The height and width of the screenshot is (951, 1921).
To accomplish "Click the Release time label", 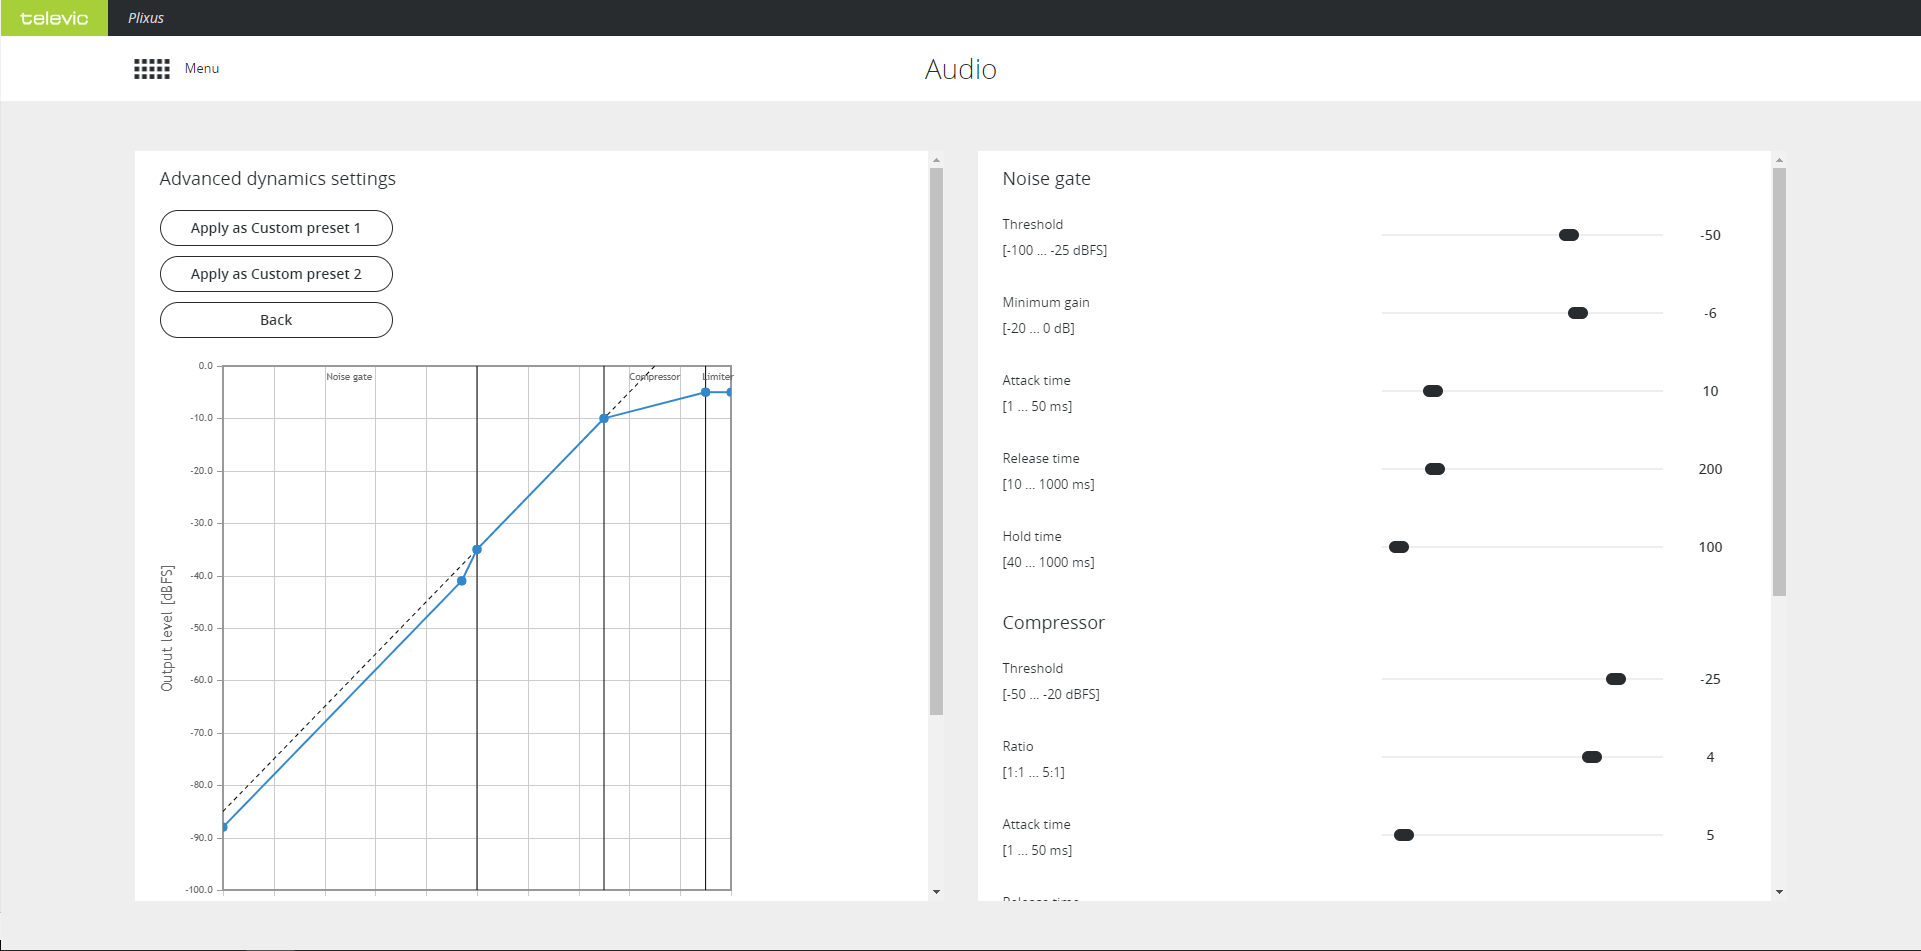I will 1041,459.
